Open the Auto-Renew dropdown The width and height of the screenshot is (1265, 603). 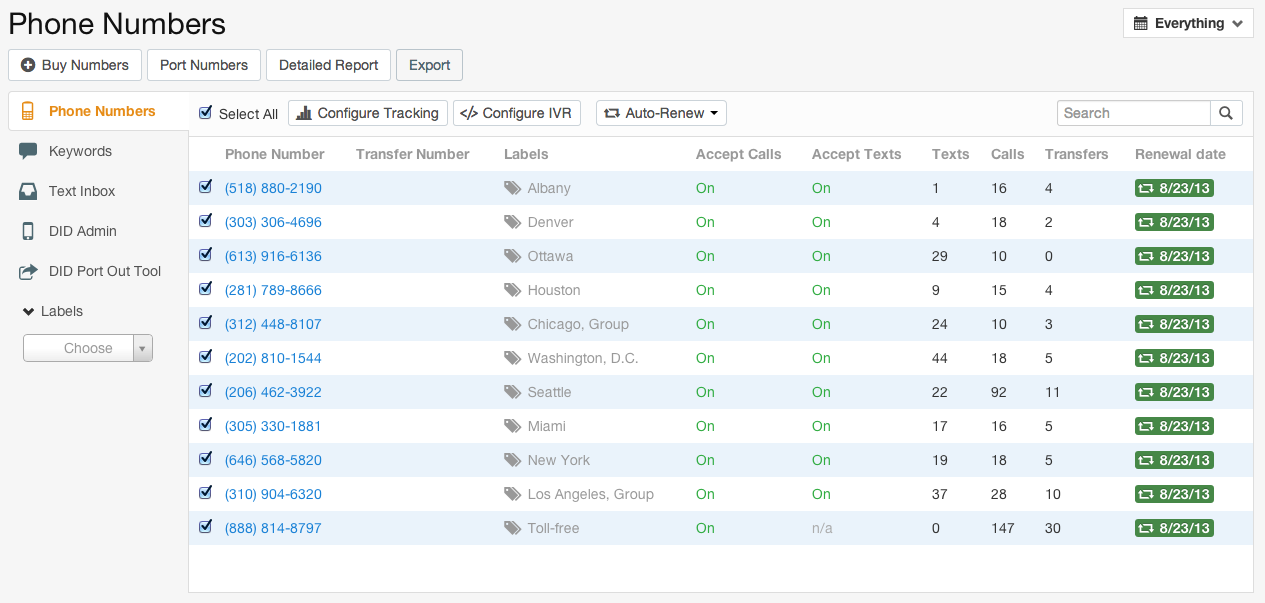click(x=661, y=113)
